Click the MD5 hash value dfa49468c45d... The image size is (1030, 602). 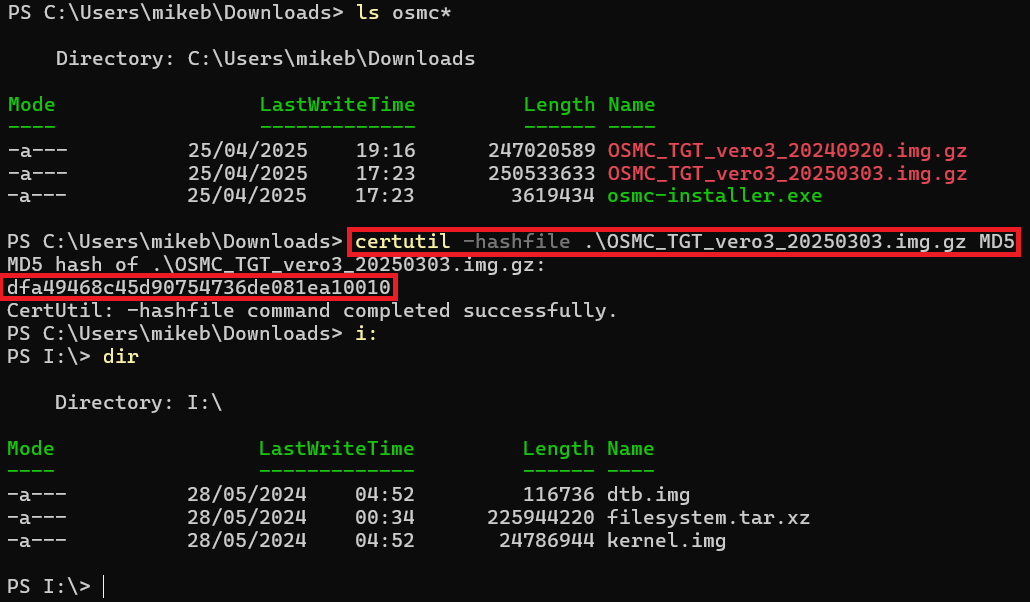click(199, 288)
